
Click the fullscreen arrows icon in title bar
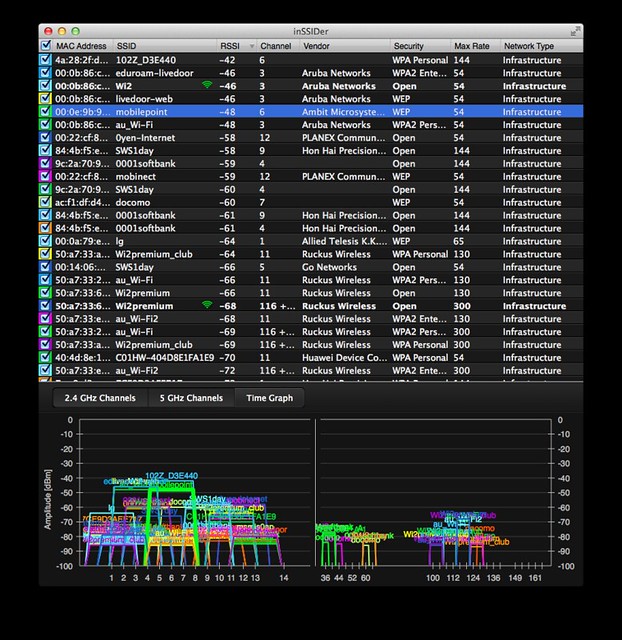tap(575, 31)
